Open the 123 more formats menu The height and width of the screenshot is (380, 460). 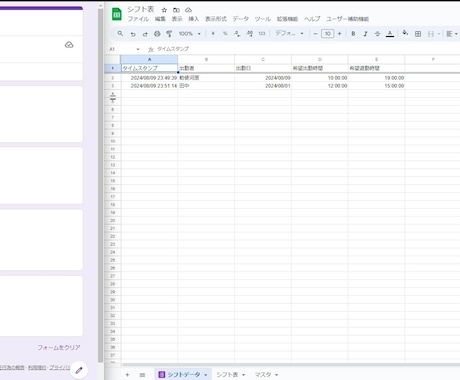(x=262, y=34)
